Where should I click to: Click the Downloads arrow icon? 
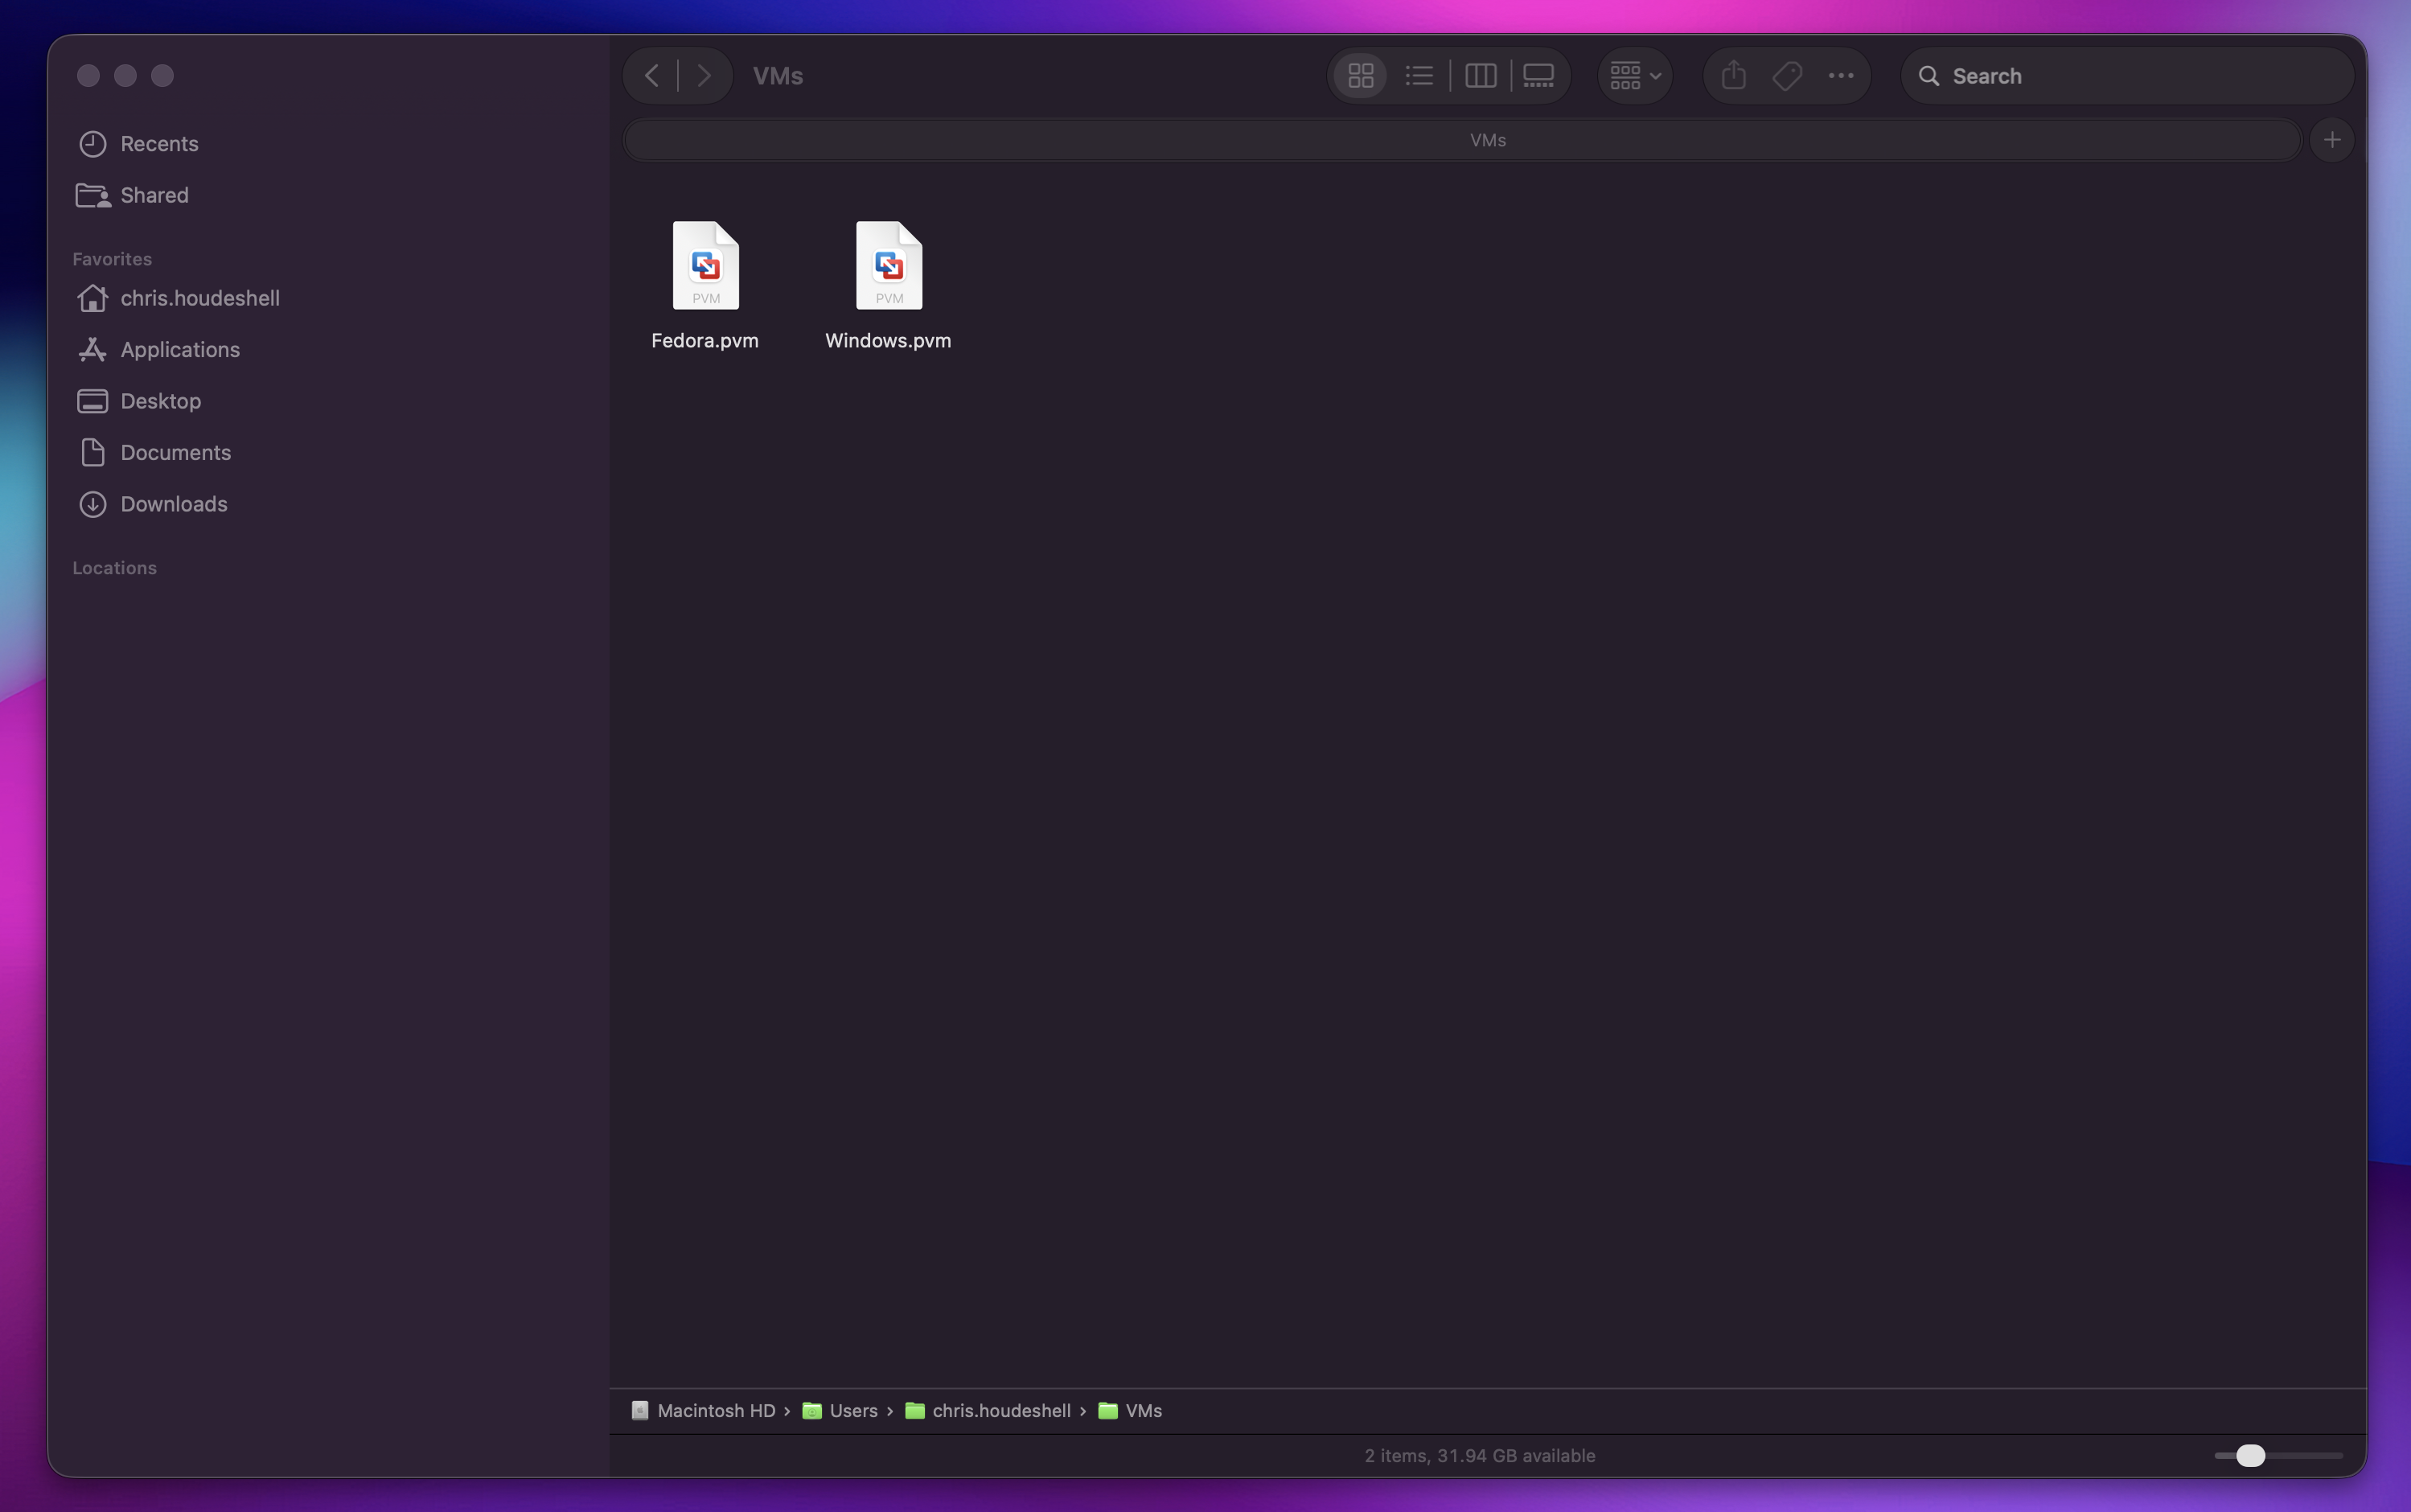click(93, 504)
